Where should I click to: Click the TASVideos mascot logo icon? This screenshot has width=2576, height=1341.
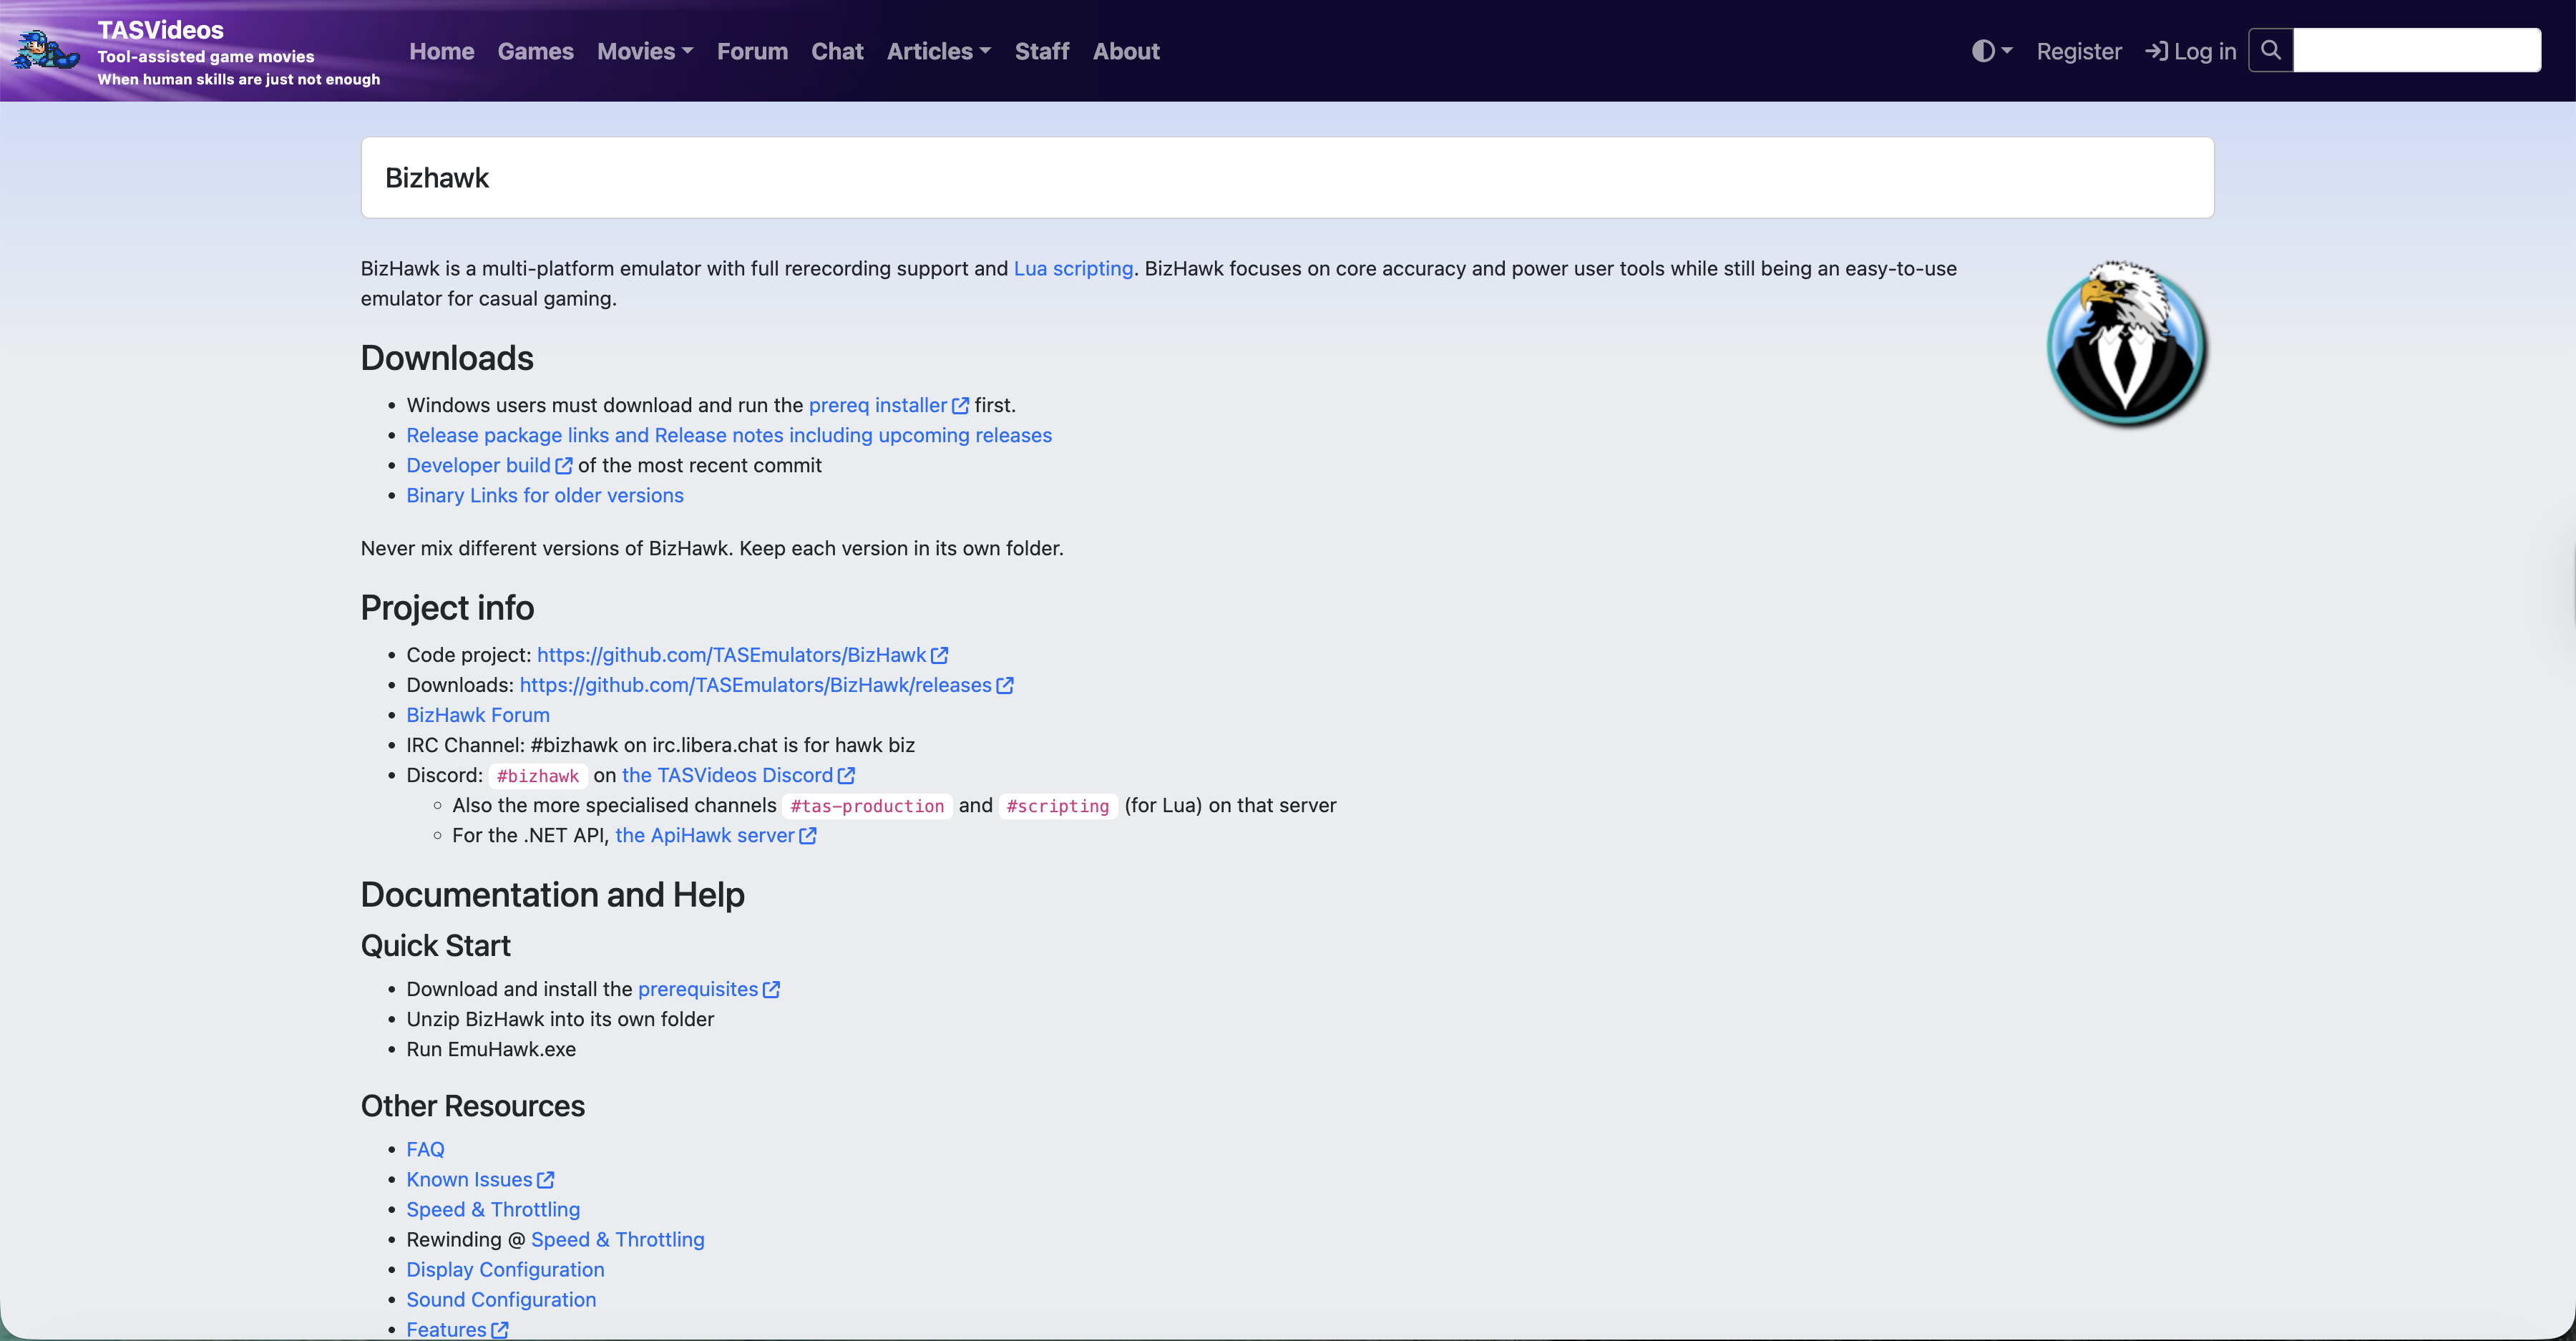click(45, 50)
